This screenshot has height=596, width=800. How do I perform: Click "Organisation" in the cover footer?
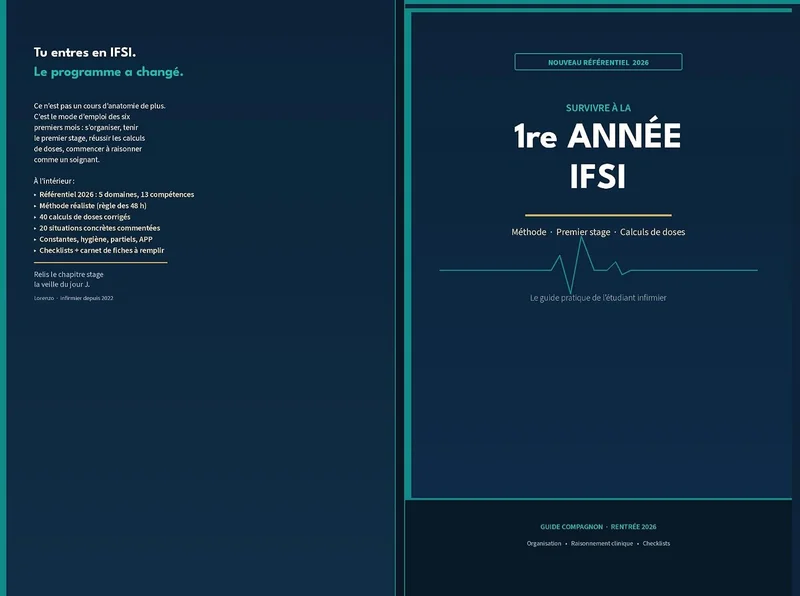click(544, 543)
